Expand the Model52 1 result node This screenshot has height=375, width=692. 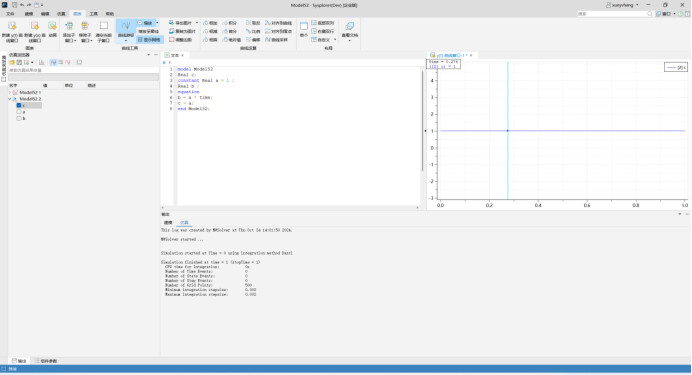(x=10, y=93)
